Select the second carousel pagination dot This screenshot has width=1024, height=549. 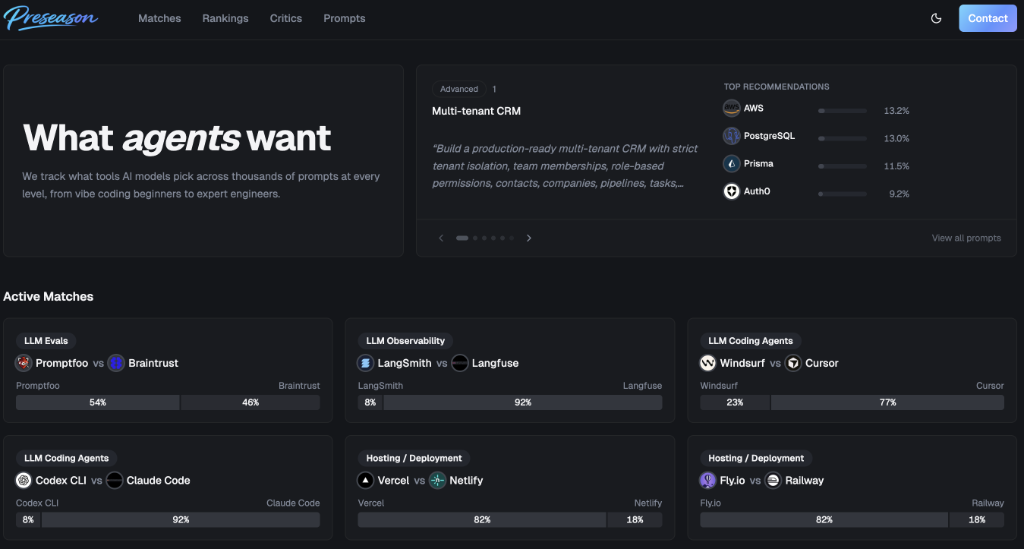[475, 238]
